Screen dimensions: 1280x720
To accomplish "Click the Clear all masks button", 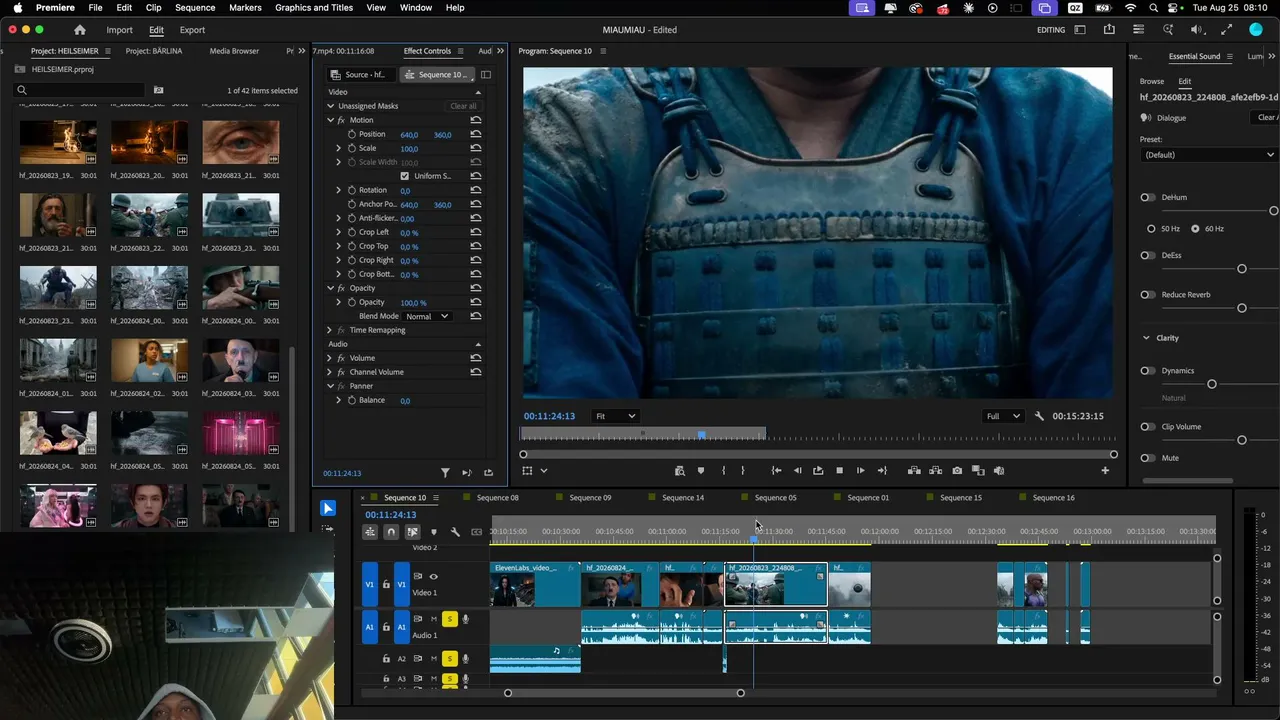I will click(463, 106).
